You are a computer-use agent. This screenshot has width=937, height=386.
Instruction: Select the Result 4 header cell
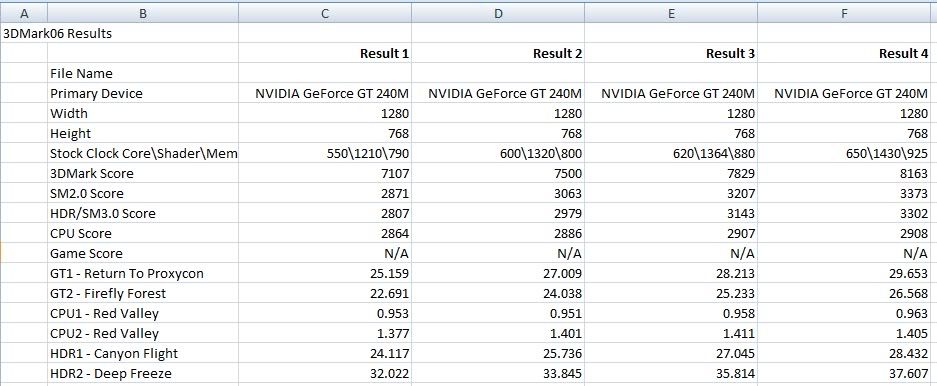[x=844, y=53]
